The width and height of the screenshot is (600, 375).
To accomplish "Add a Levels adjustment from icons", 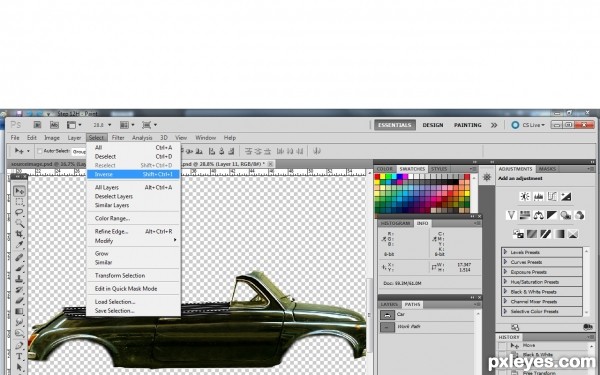I will tap(538, 197).
